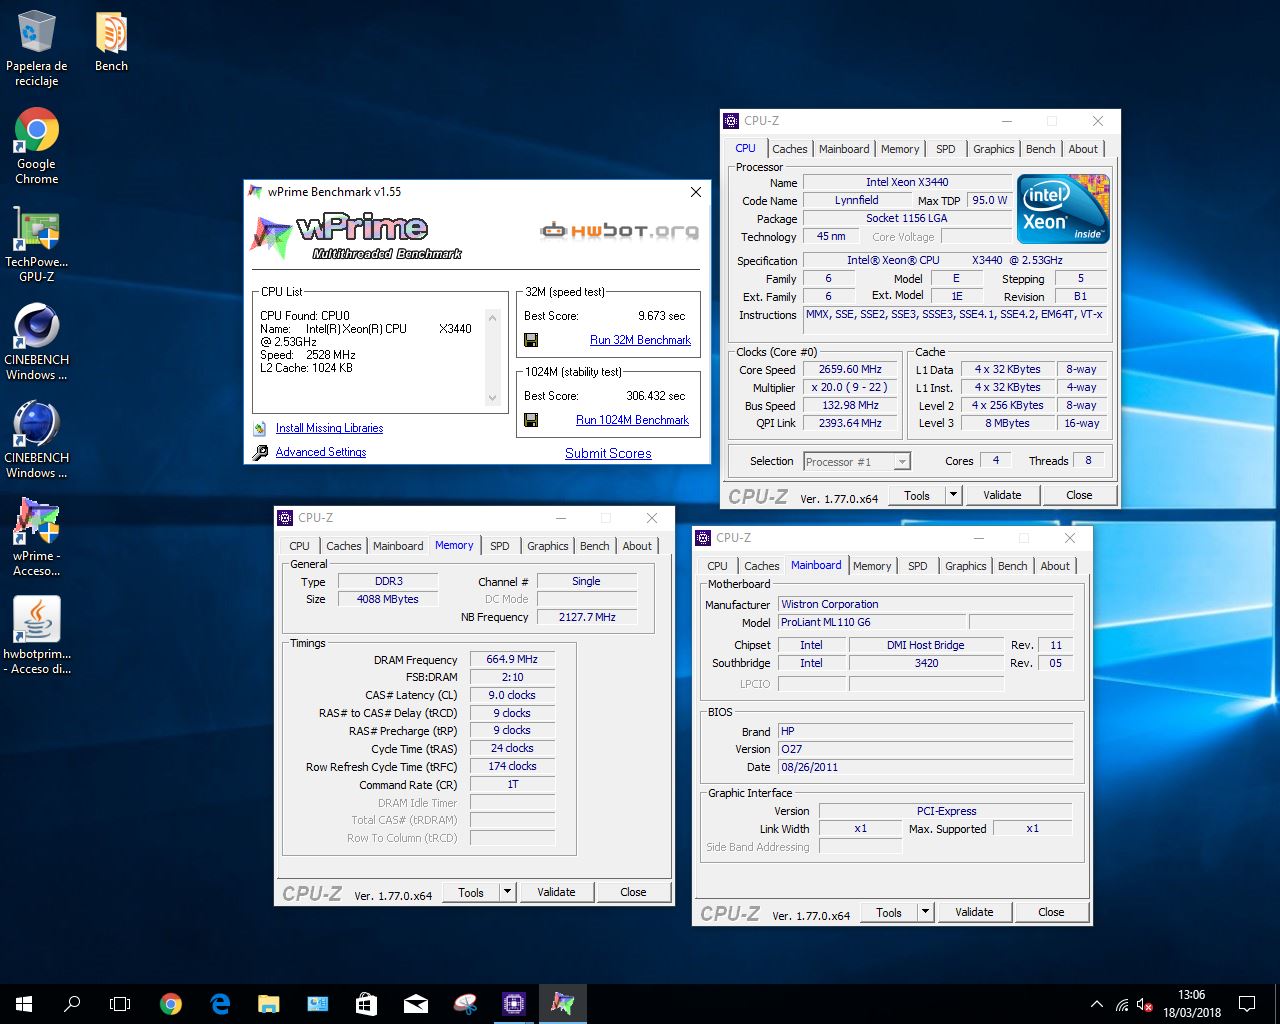Open the SPD tab in CPU-Z Memory window
The width and height of the screenshot is (1280, 1024).
click(x=500, y=546)
